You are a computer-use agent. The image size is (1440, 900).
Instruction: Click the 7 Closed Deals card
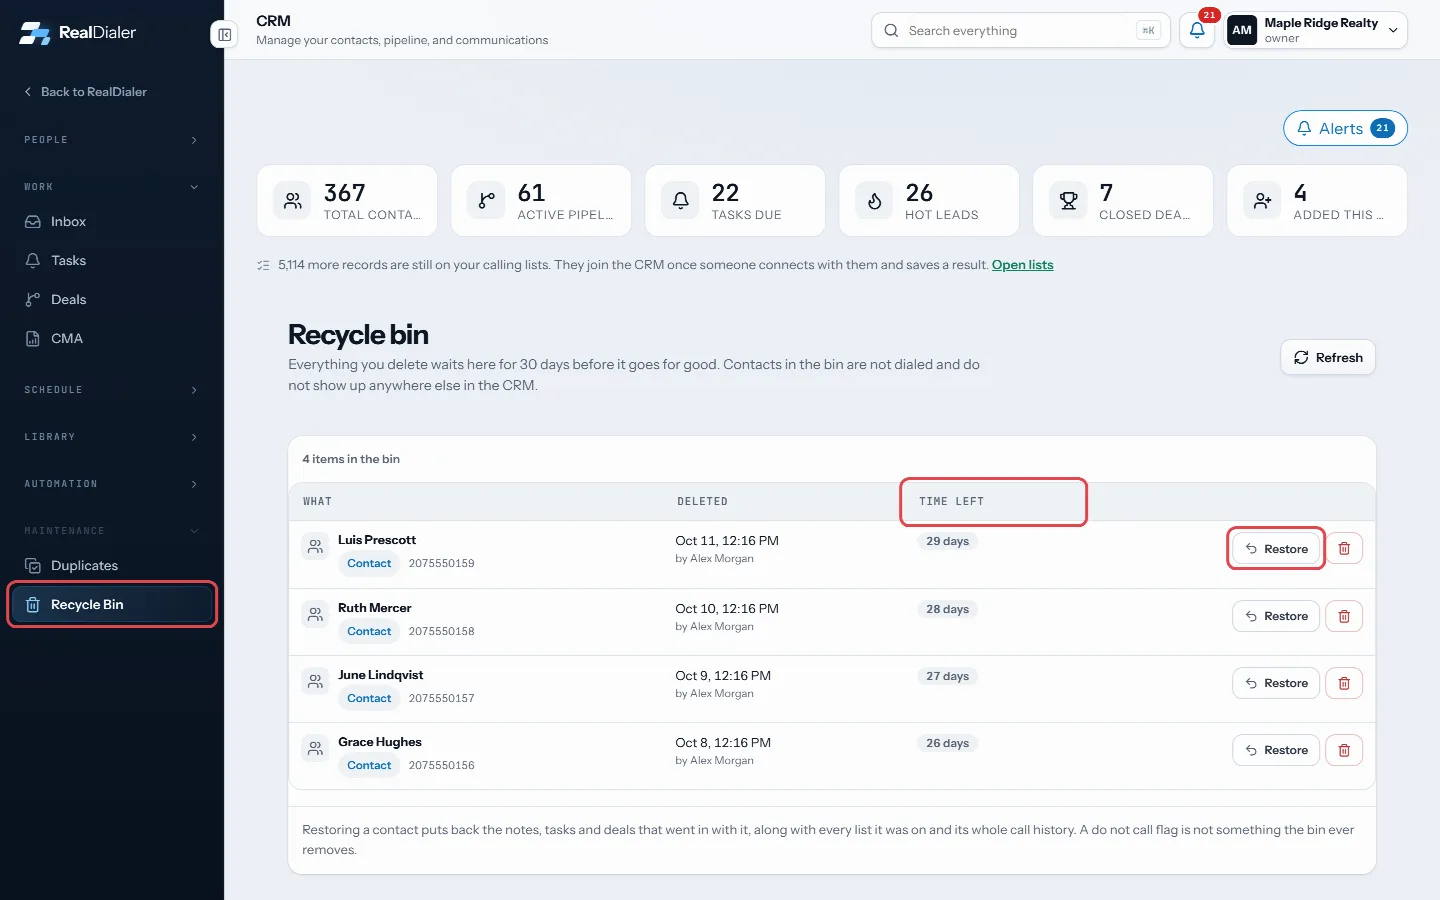click(1123, 201)
